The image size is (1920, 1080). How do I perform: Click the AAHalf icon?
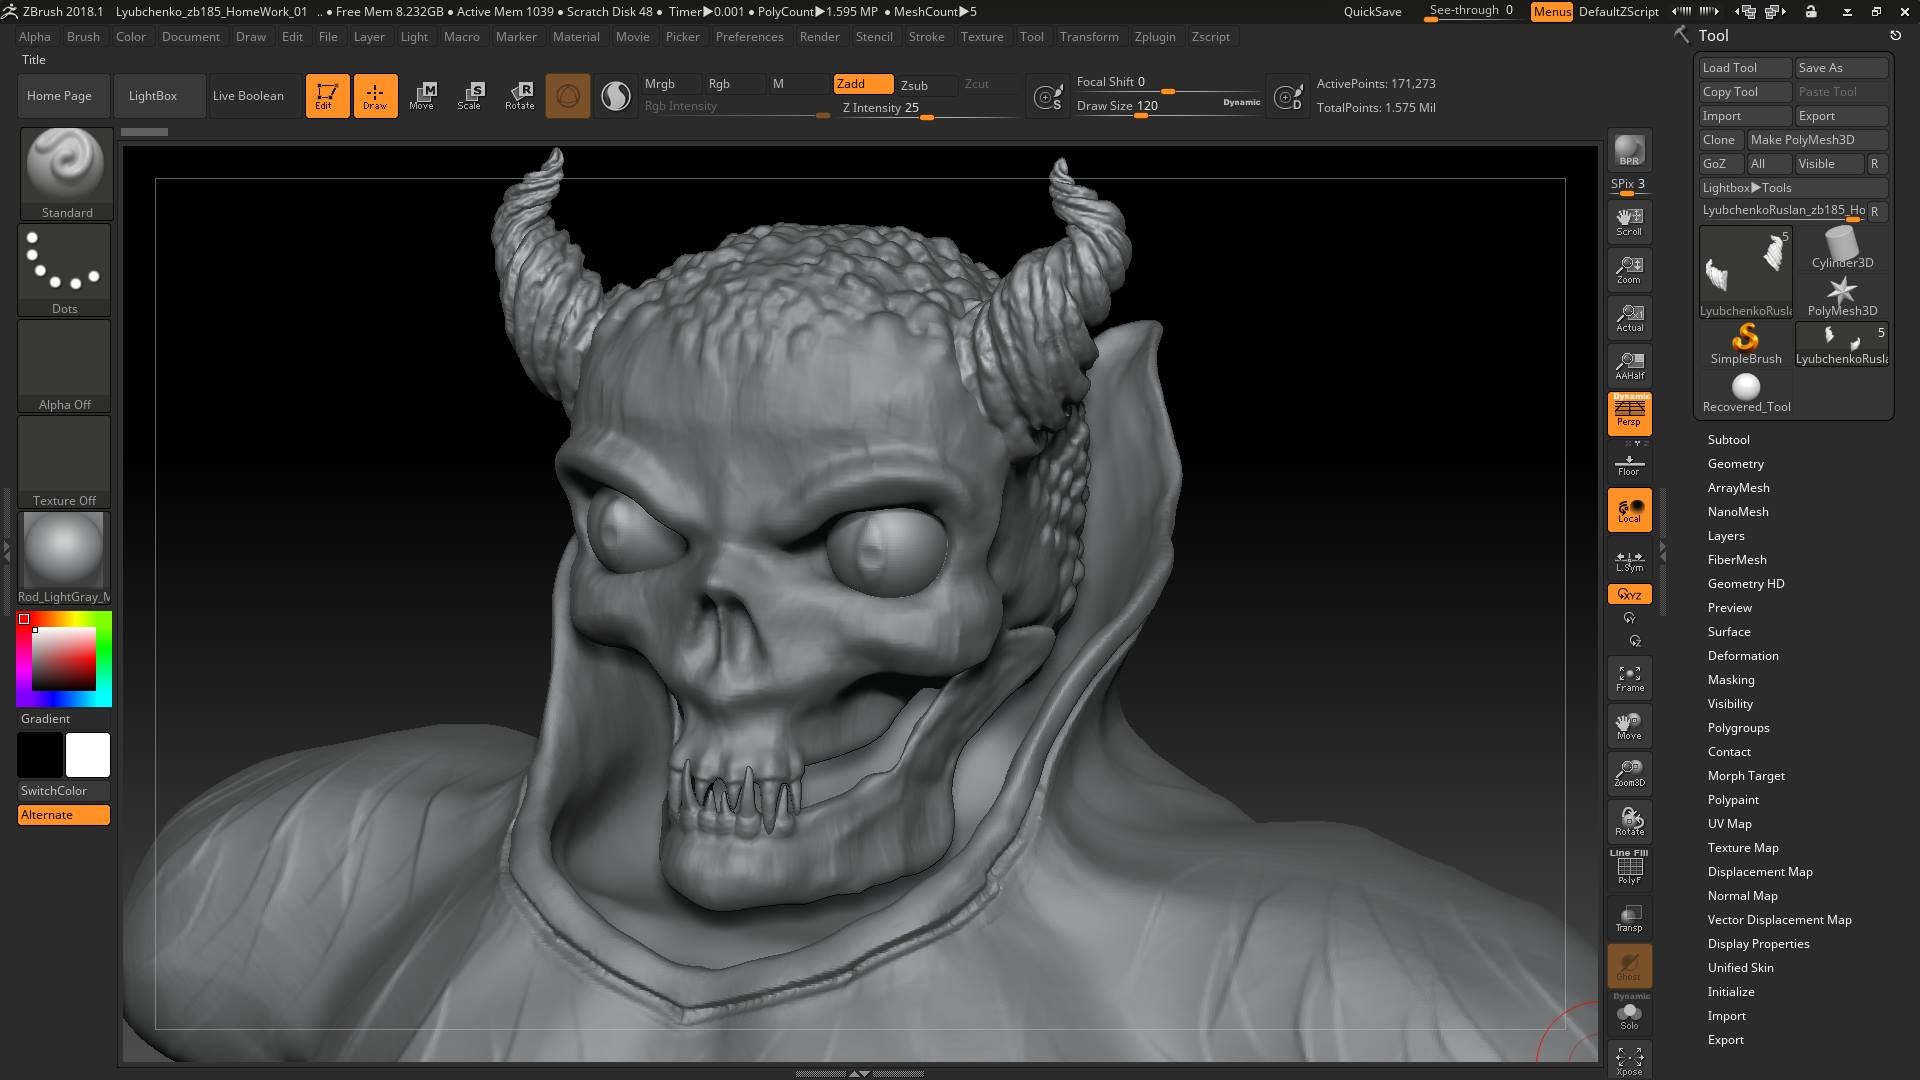pos(1629,365)
